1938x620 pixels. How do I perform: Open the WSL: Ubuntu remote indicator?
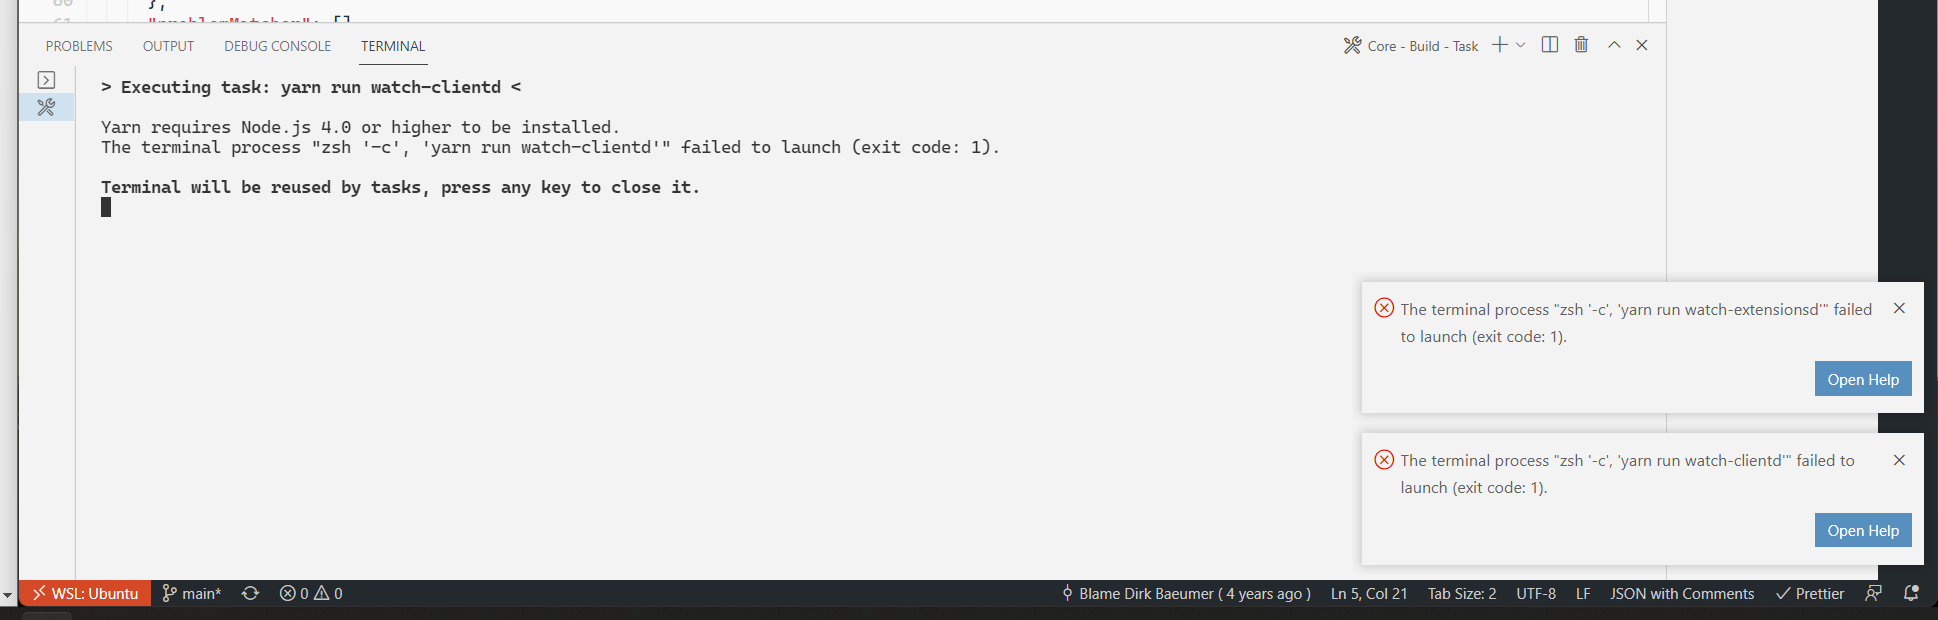(85, 593)
